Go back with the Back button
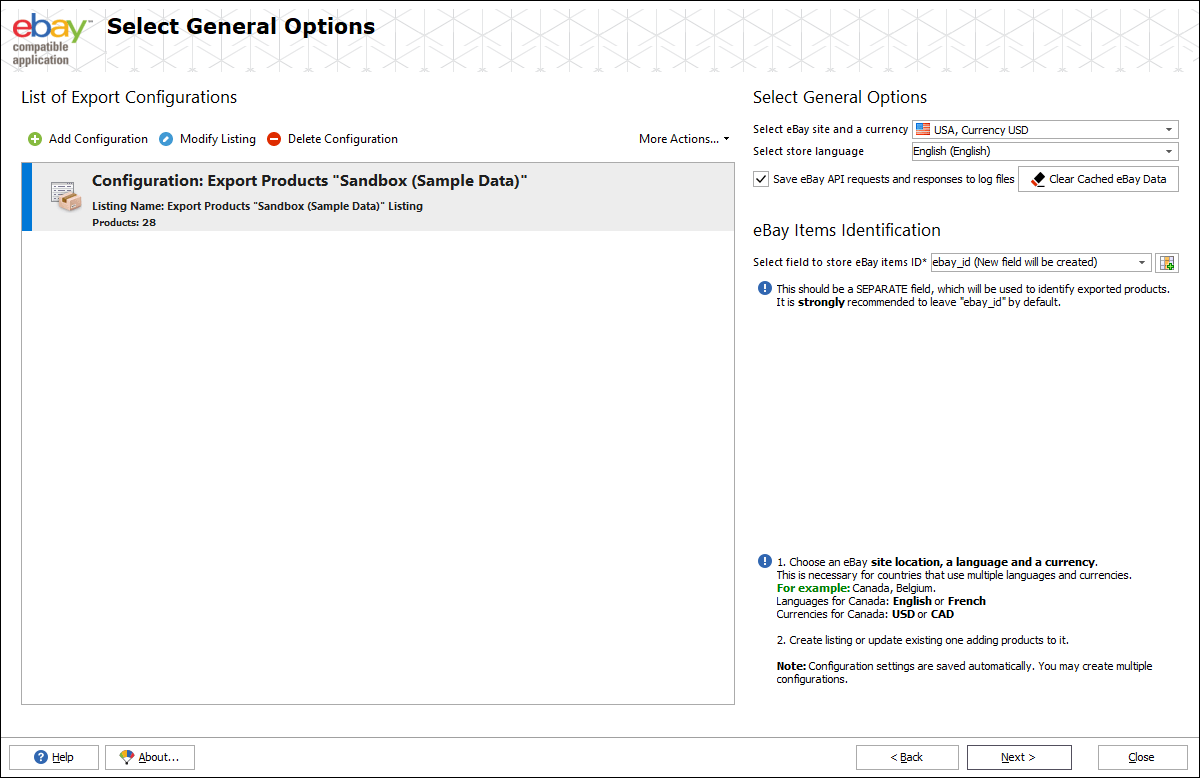The width and height of the screenshot is (1200, 778). coord(907,757)
